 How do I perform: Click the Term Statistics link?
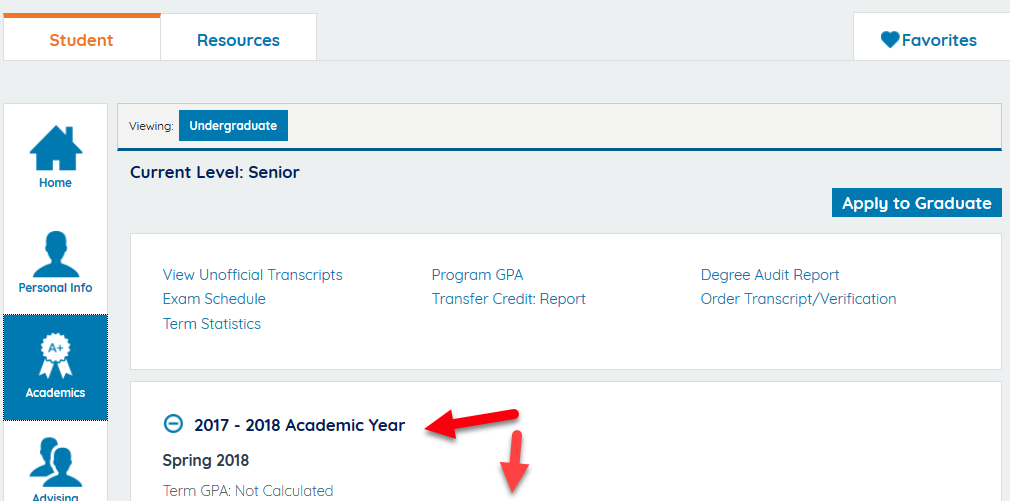(212, 324)
